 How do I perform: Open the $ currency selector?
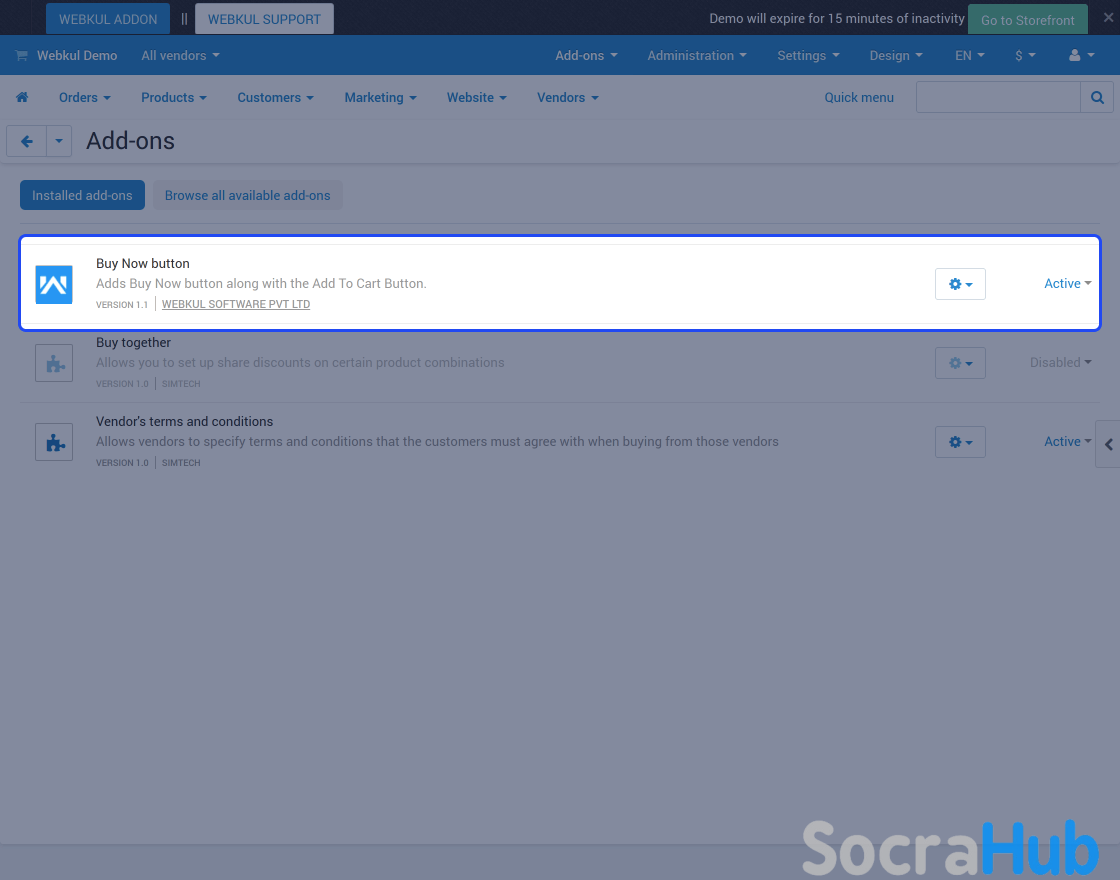click(x=1025, y=55)
